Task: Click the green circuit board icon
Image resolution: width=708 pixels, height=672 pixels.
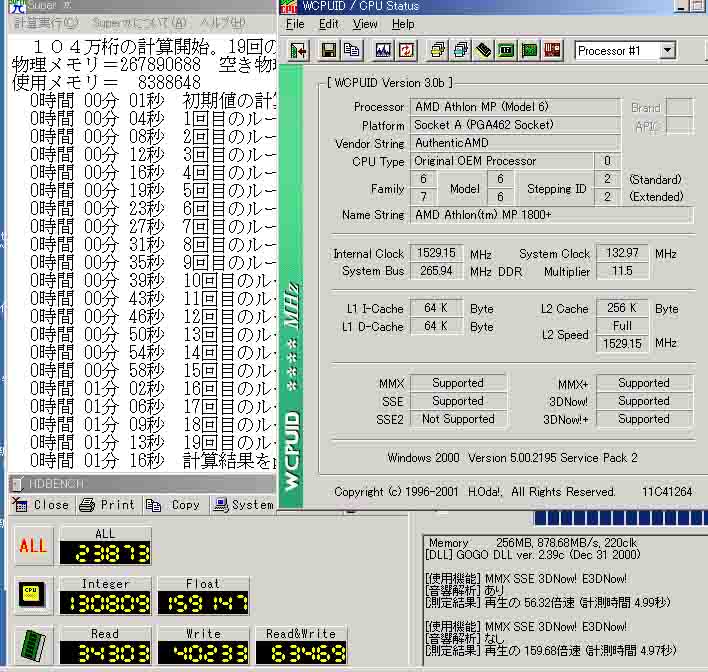Action: point(530,50)
